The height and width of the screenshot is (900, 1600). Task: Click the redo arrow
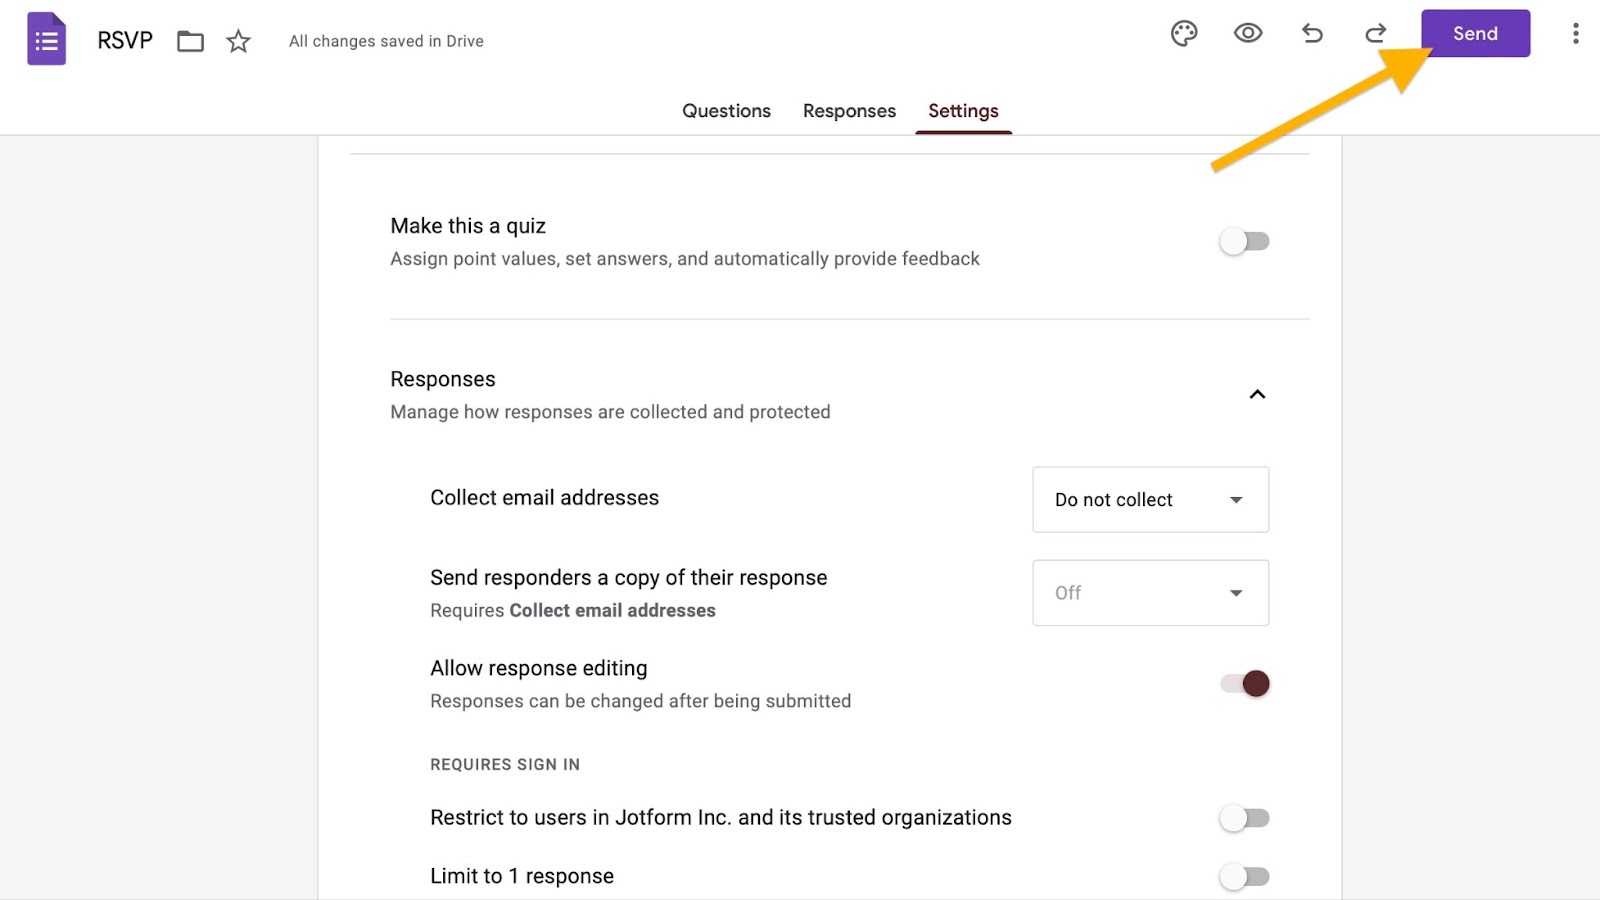tap(1376, 34)
